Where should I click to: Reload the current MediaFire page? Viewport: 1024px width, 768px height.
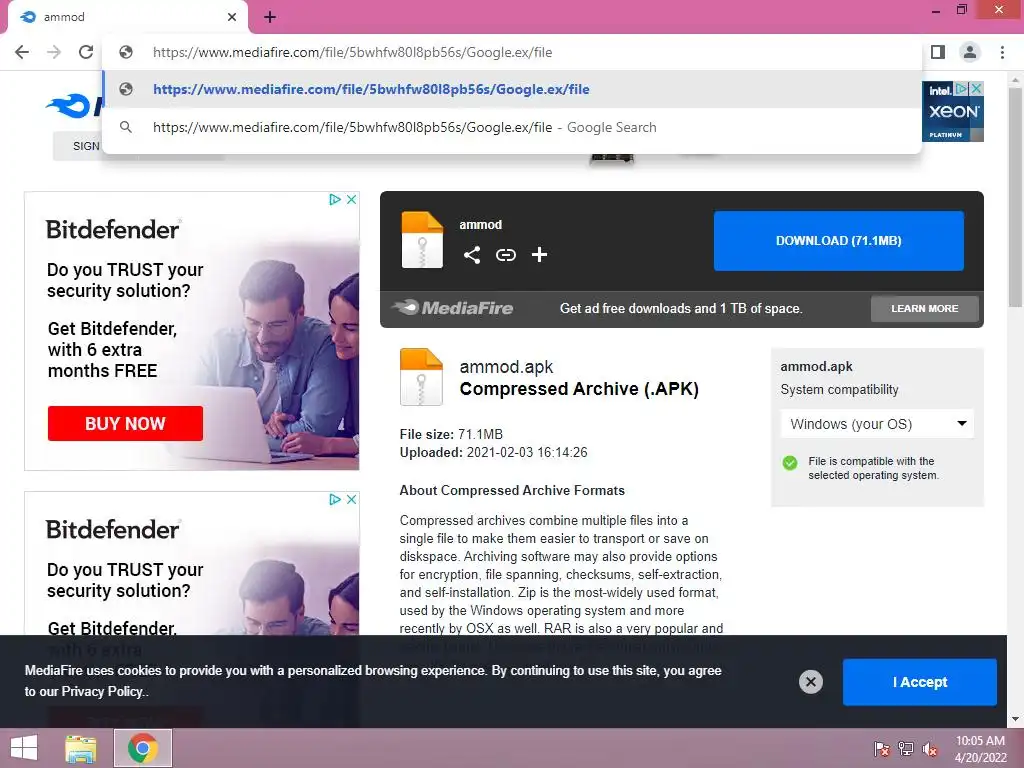click(x=86, y=52)
